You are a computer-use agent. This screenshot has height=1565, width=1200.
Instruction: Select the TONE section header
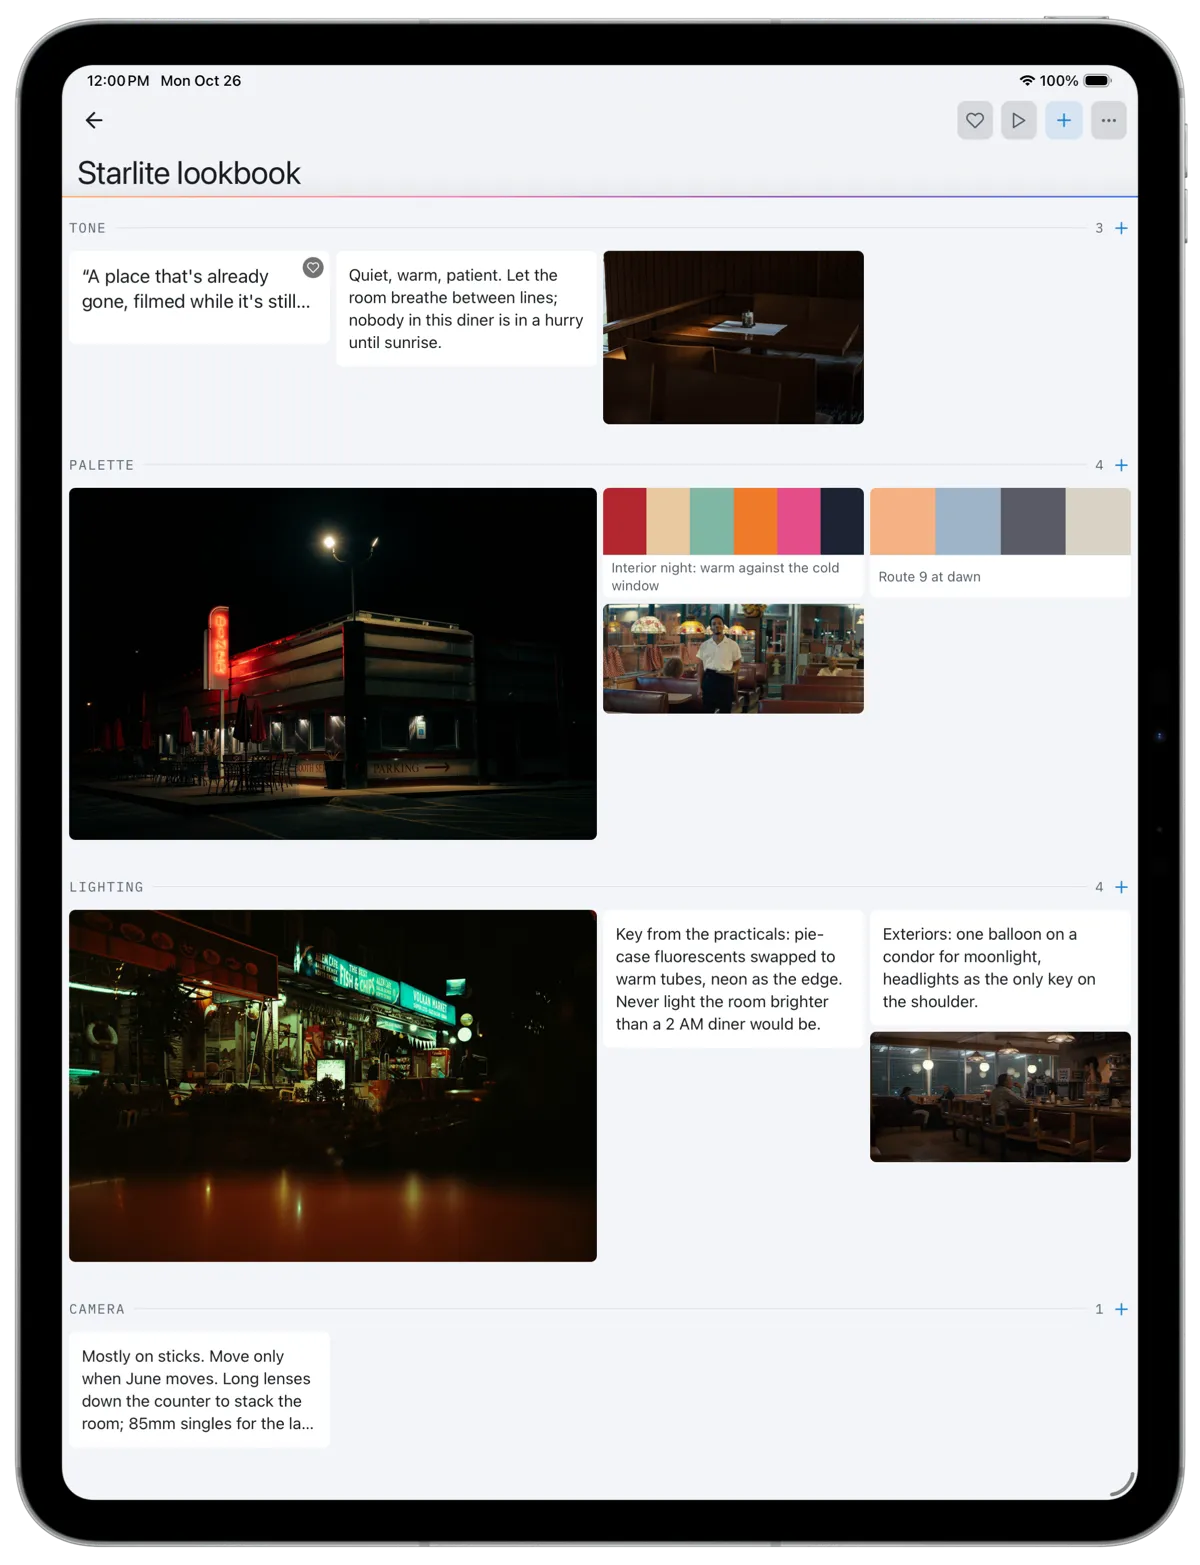coord(87,228)
